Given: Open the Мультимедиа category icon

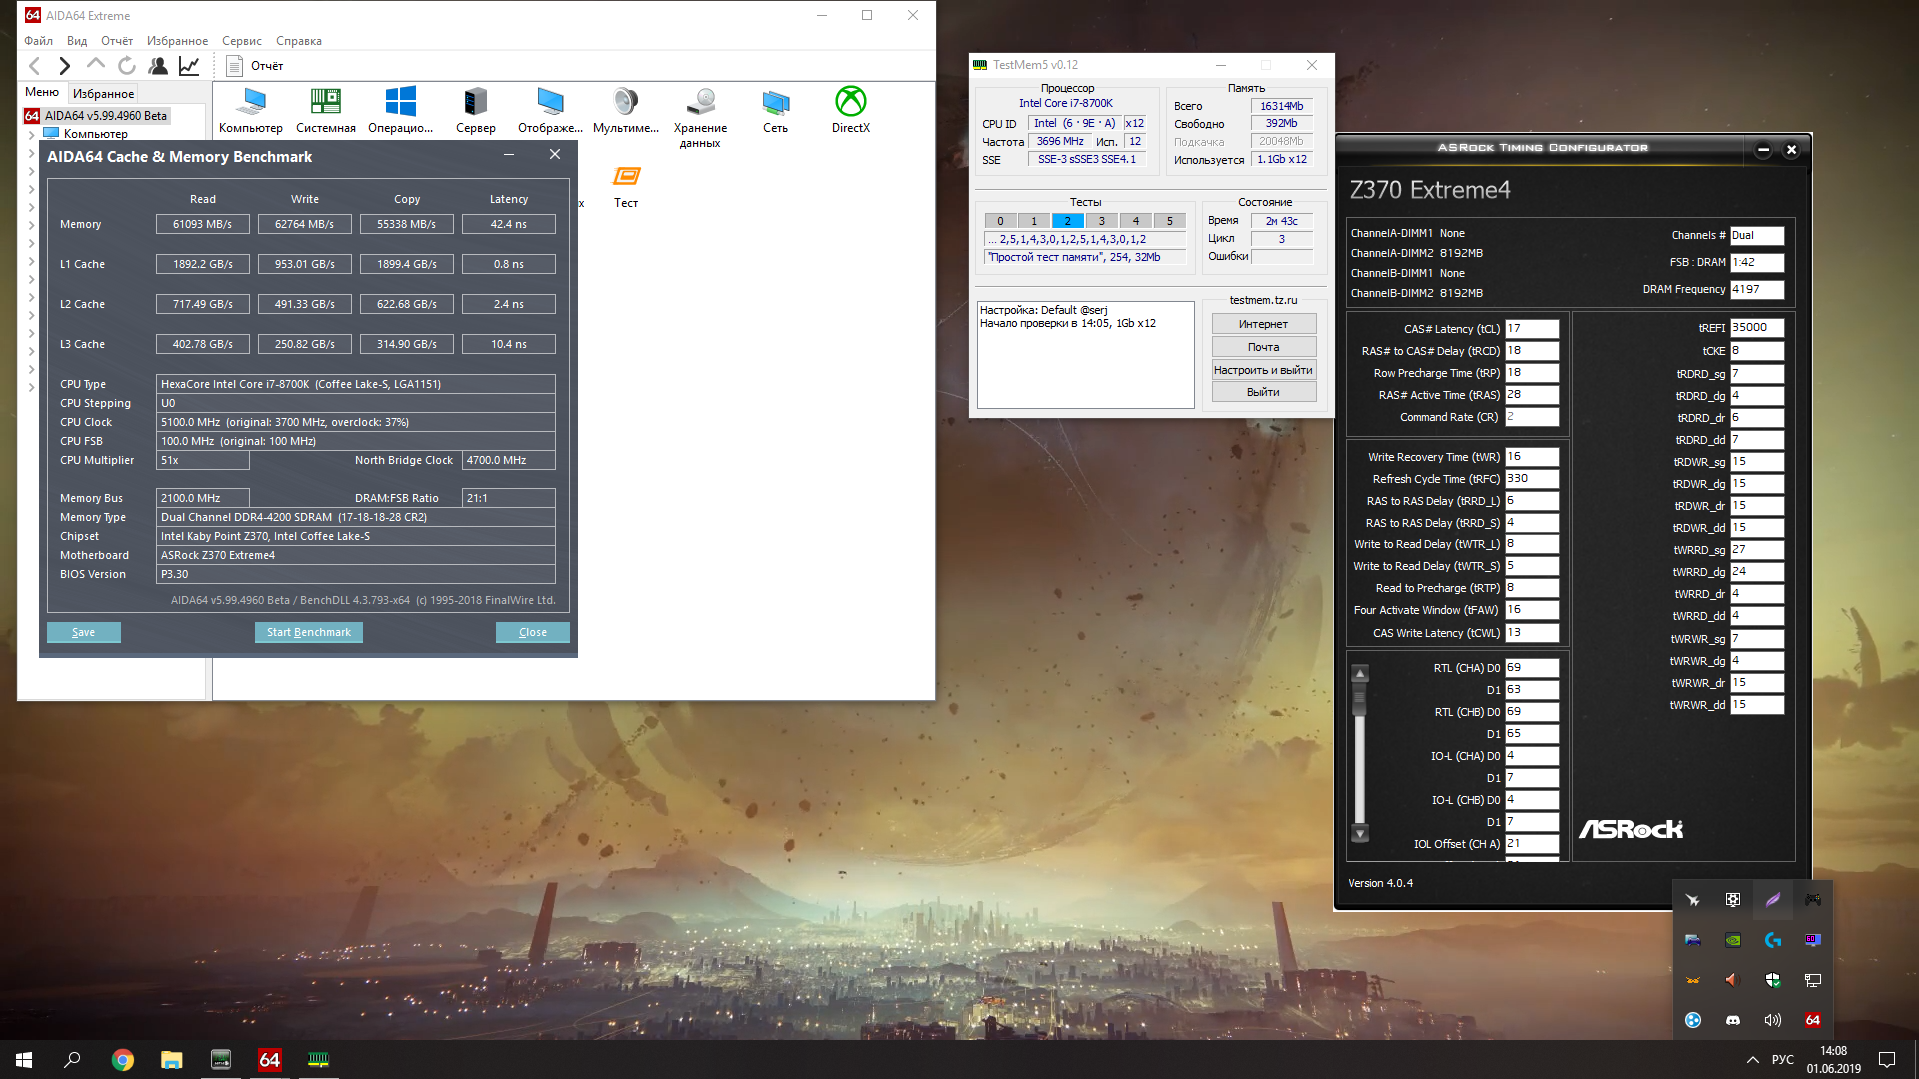Looking at the screenshot, I should [626, 110].
